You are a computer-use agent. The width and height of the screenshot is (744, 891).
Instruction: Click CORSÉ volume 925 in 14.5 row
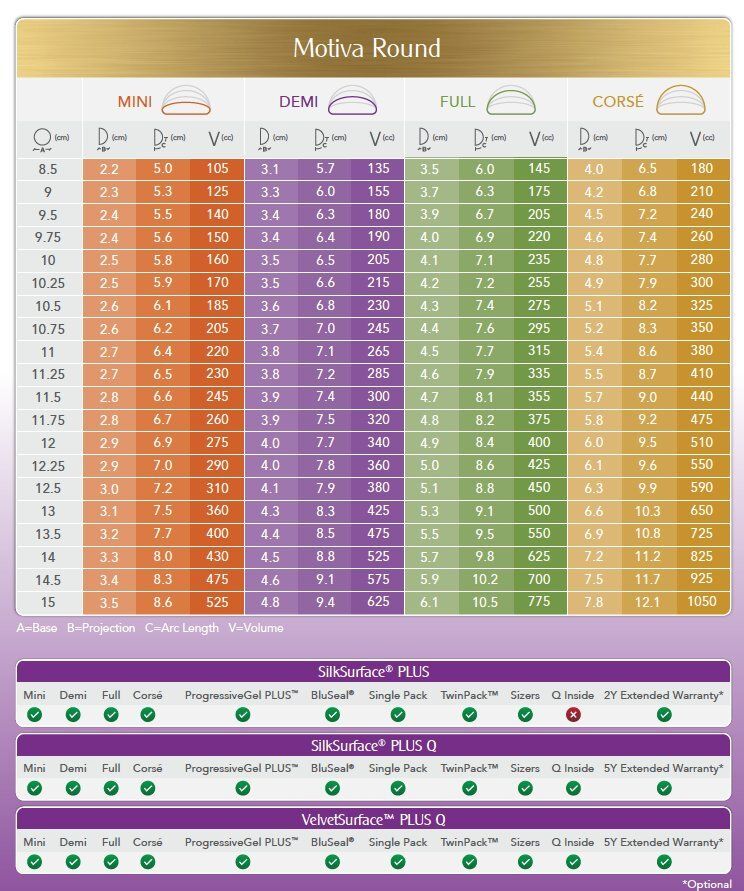(702, 578)
